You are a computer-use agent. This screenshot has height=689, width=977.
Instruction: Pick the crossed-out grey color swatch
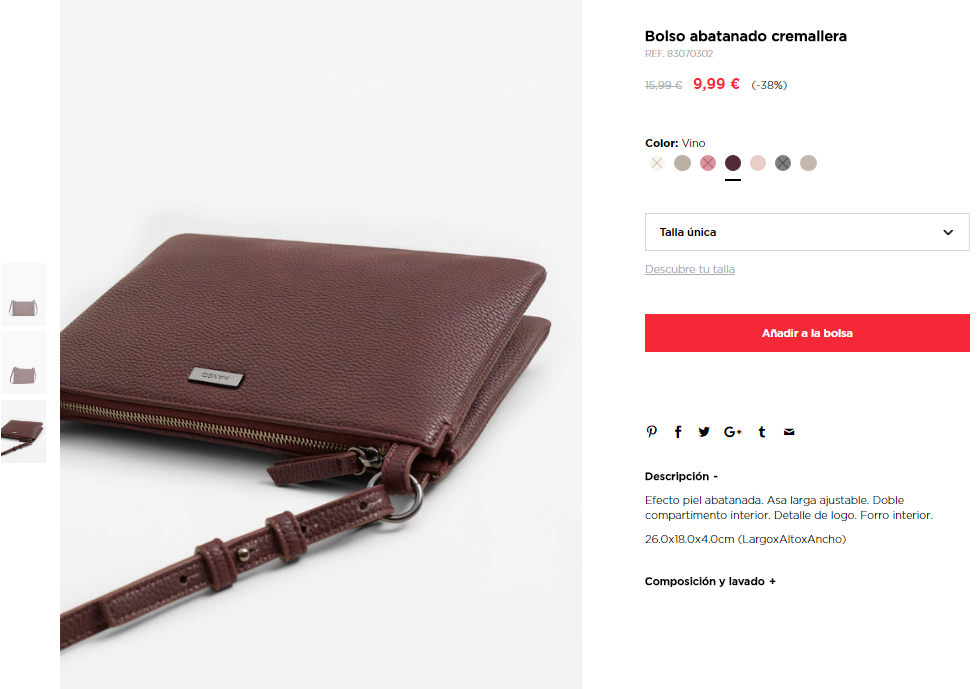tap(783, 163)
